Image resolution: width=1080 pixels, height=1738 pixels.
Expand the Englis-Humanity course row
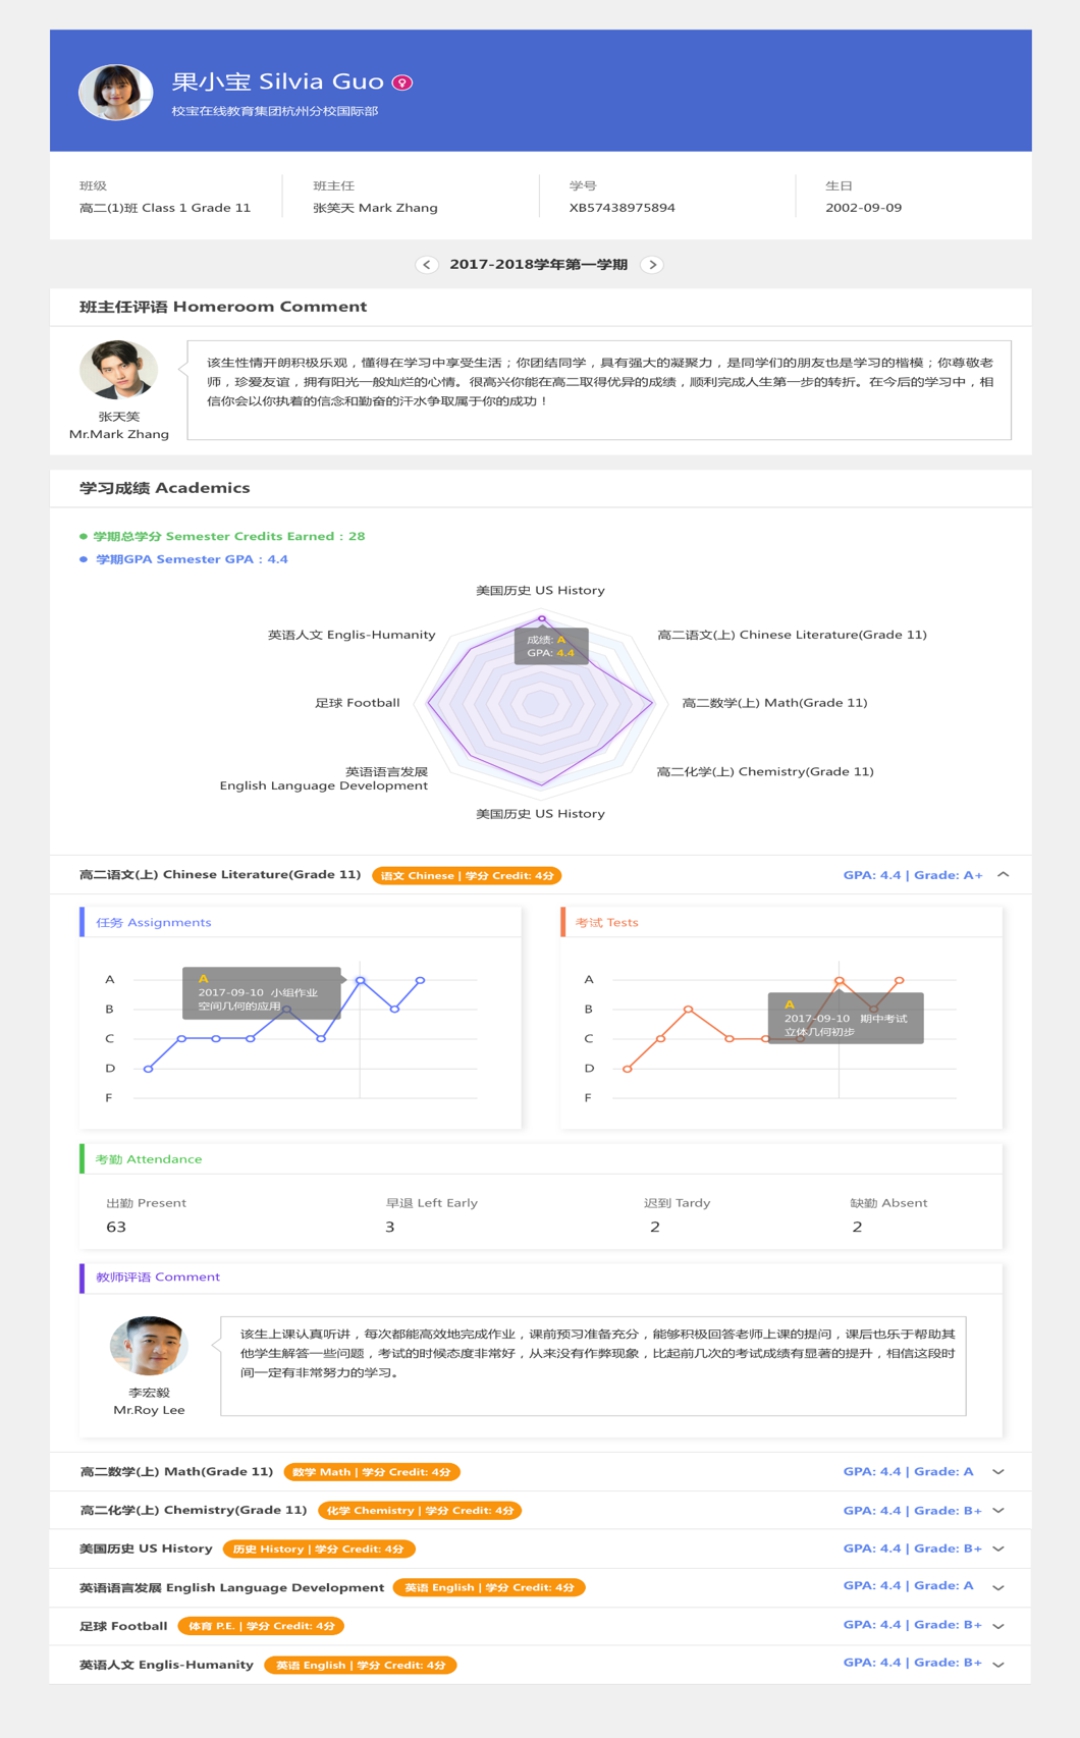coord(998,1665)
